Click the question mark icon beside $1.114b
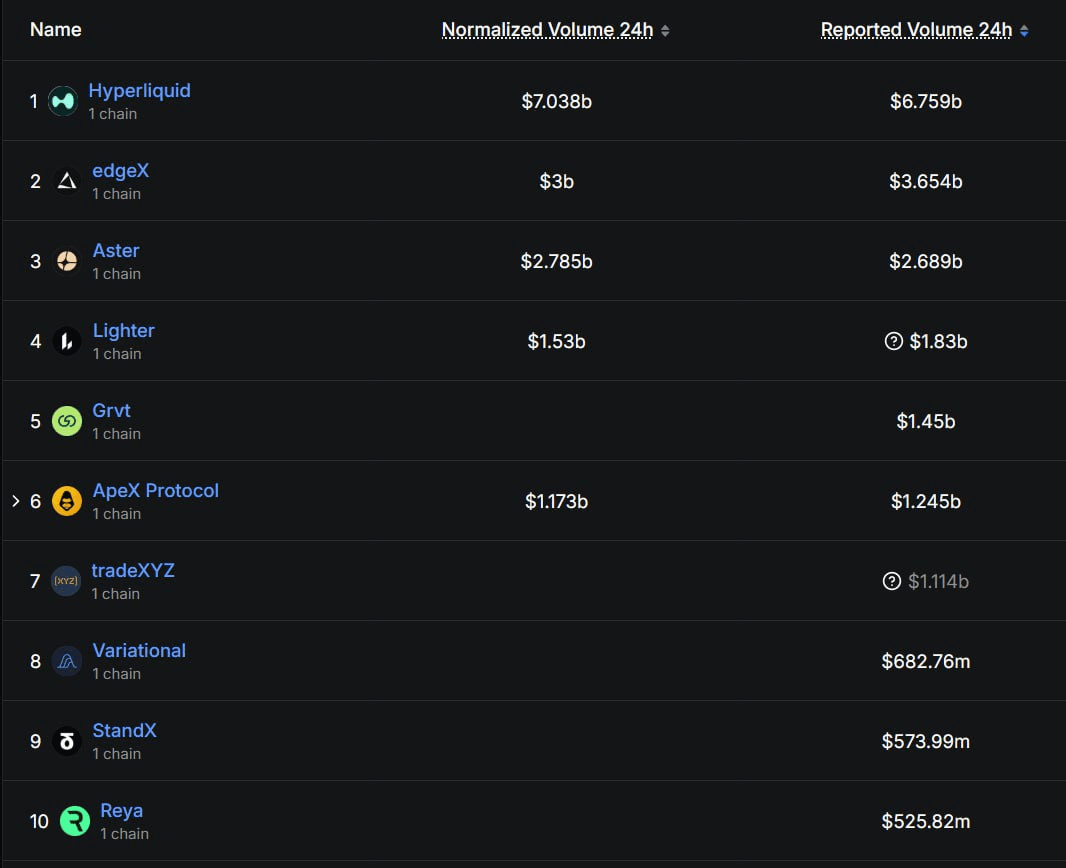 click(892, 581)
